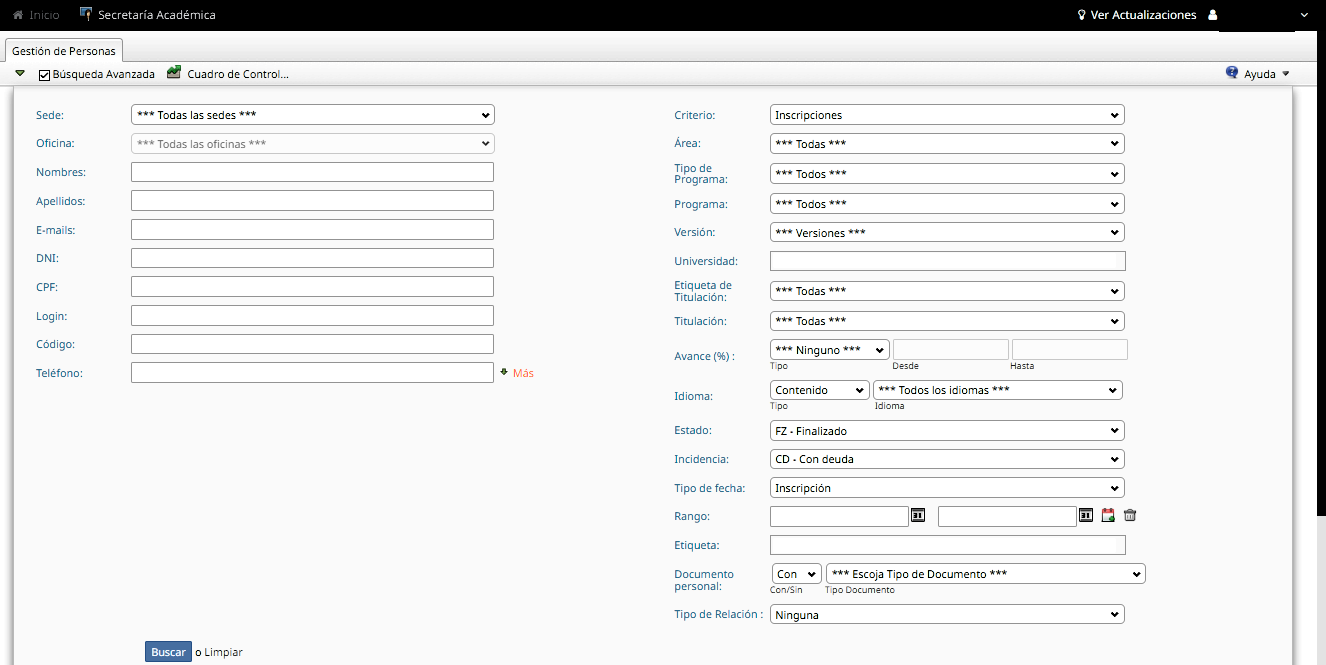This screenshot has width=1326, height=665.
Task: Click the red calendar icon beside Rango
Action: coord(1108,515)
